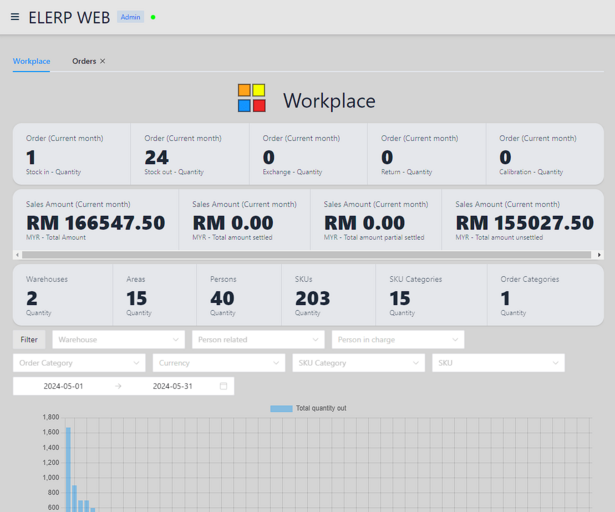The image size is (615, 512).
Task: Click the Admin badge
Action: click(x=131, y=17)
